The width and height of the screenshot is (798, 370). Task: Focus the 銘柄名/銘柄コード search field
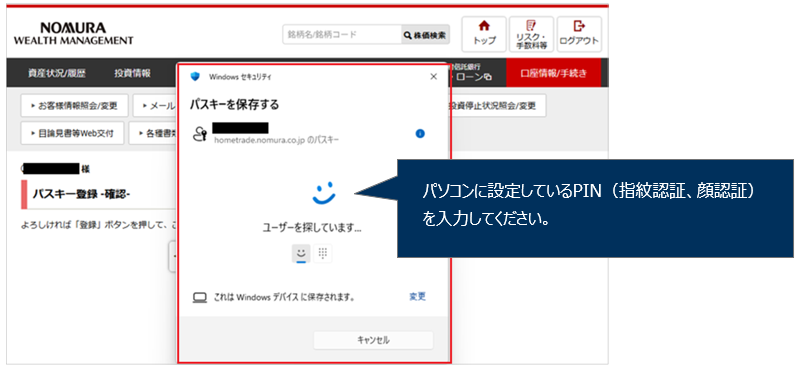click(x=342, y=35)
